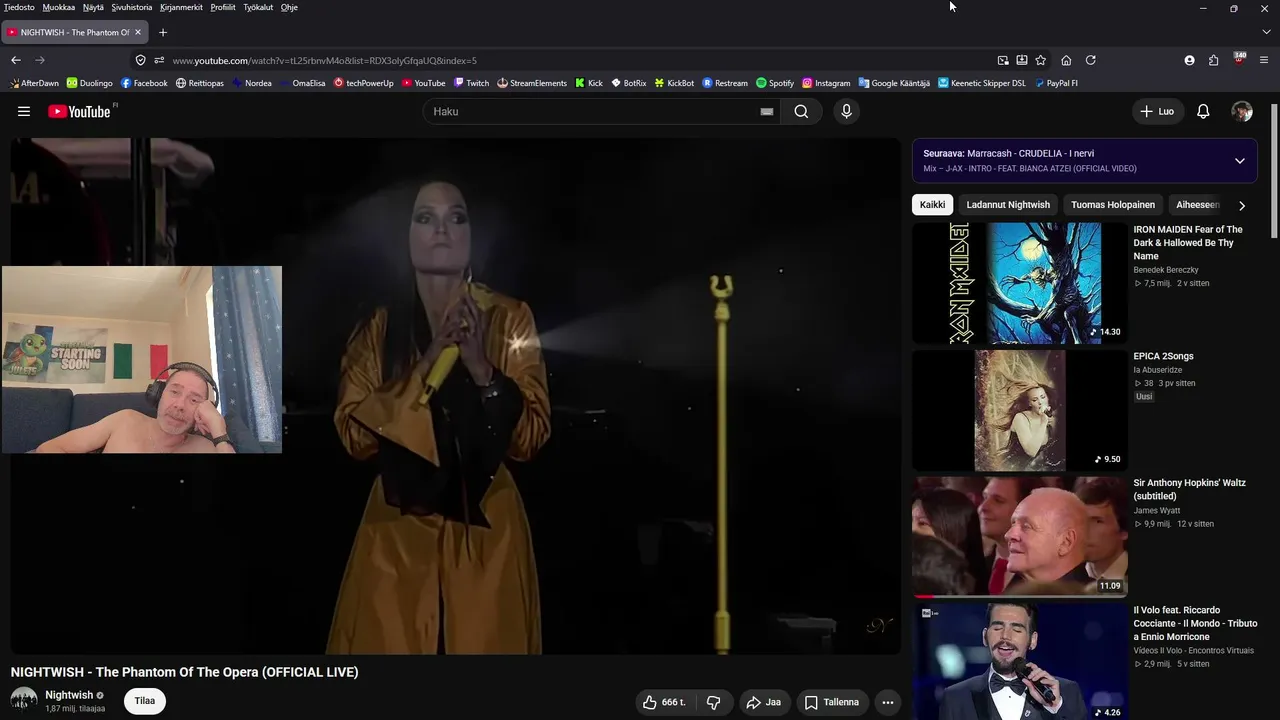
Task: Open the on-screen keyboard in search box
Action: (x=767, y=112)
